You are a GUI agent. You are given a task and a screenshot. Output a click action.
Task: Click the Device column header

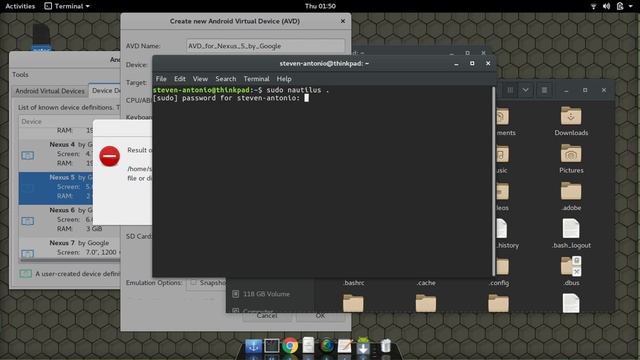69,121
